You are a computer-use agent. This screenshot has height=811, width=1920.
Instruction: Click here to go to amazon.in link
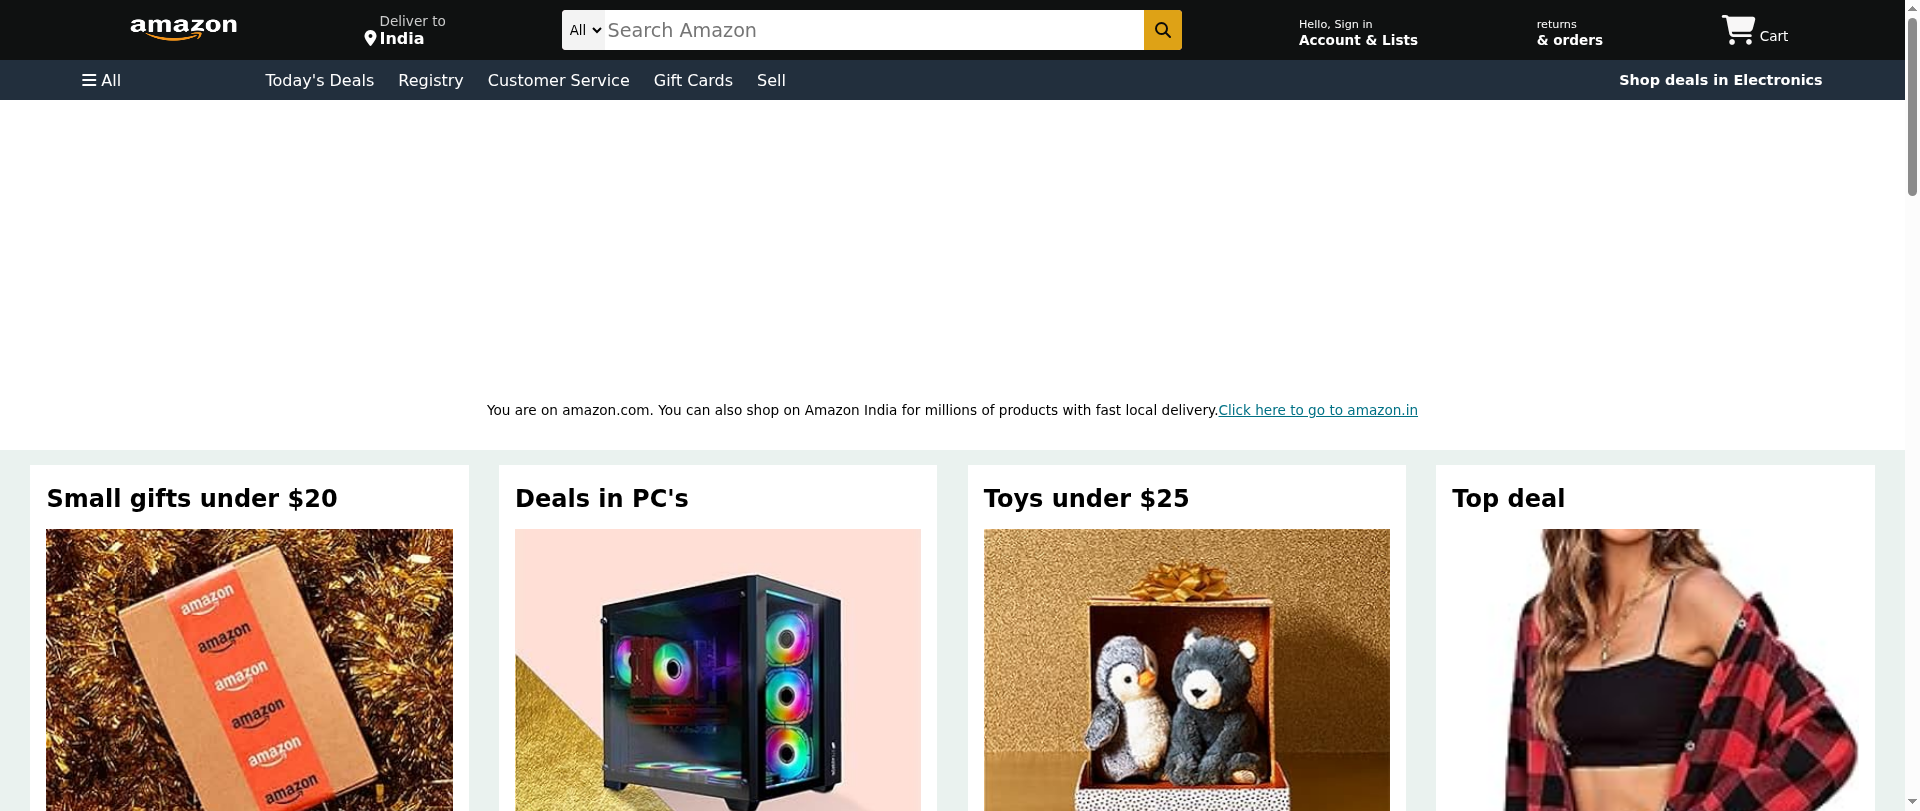(x=1318, y=410)
